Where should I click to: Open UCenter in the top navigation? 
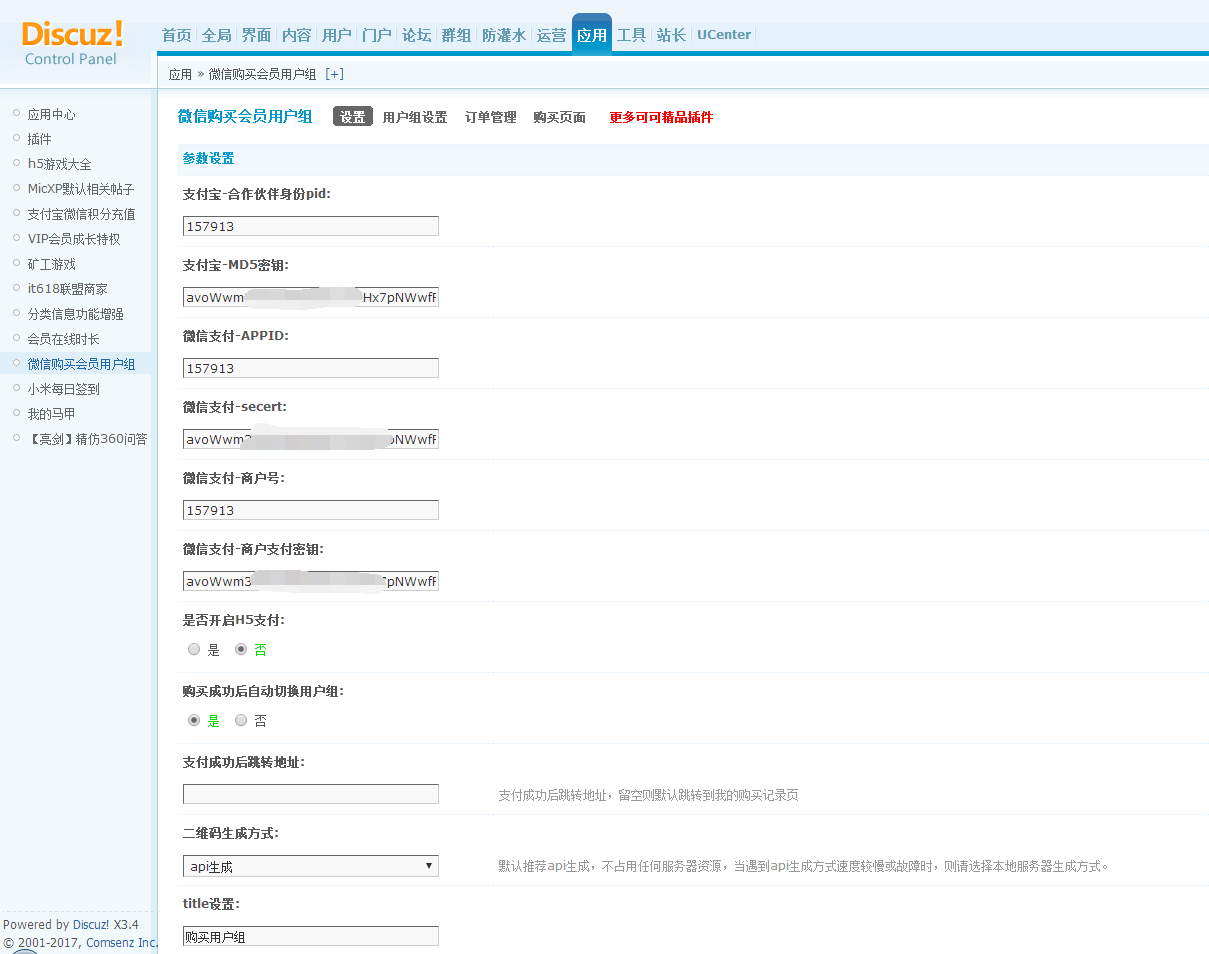click(723, 35)
